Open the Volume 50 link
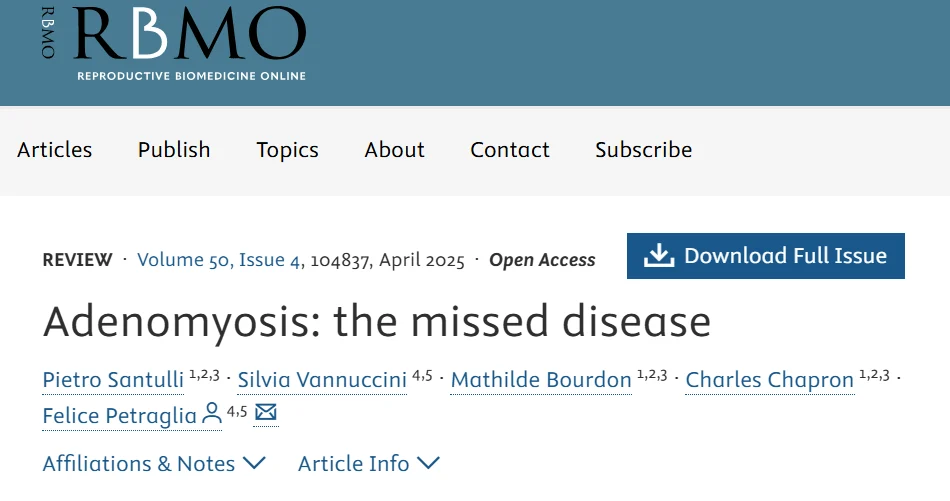Screen dimensions: 950x501 tap(183, 260)
